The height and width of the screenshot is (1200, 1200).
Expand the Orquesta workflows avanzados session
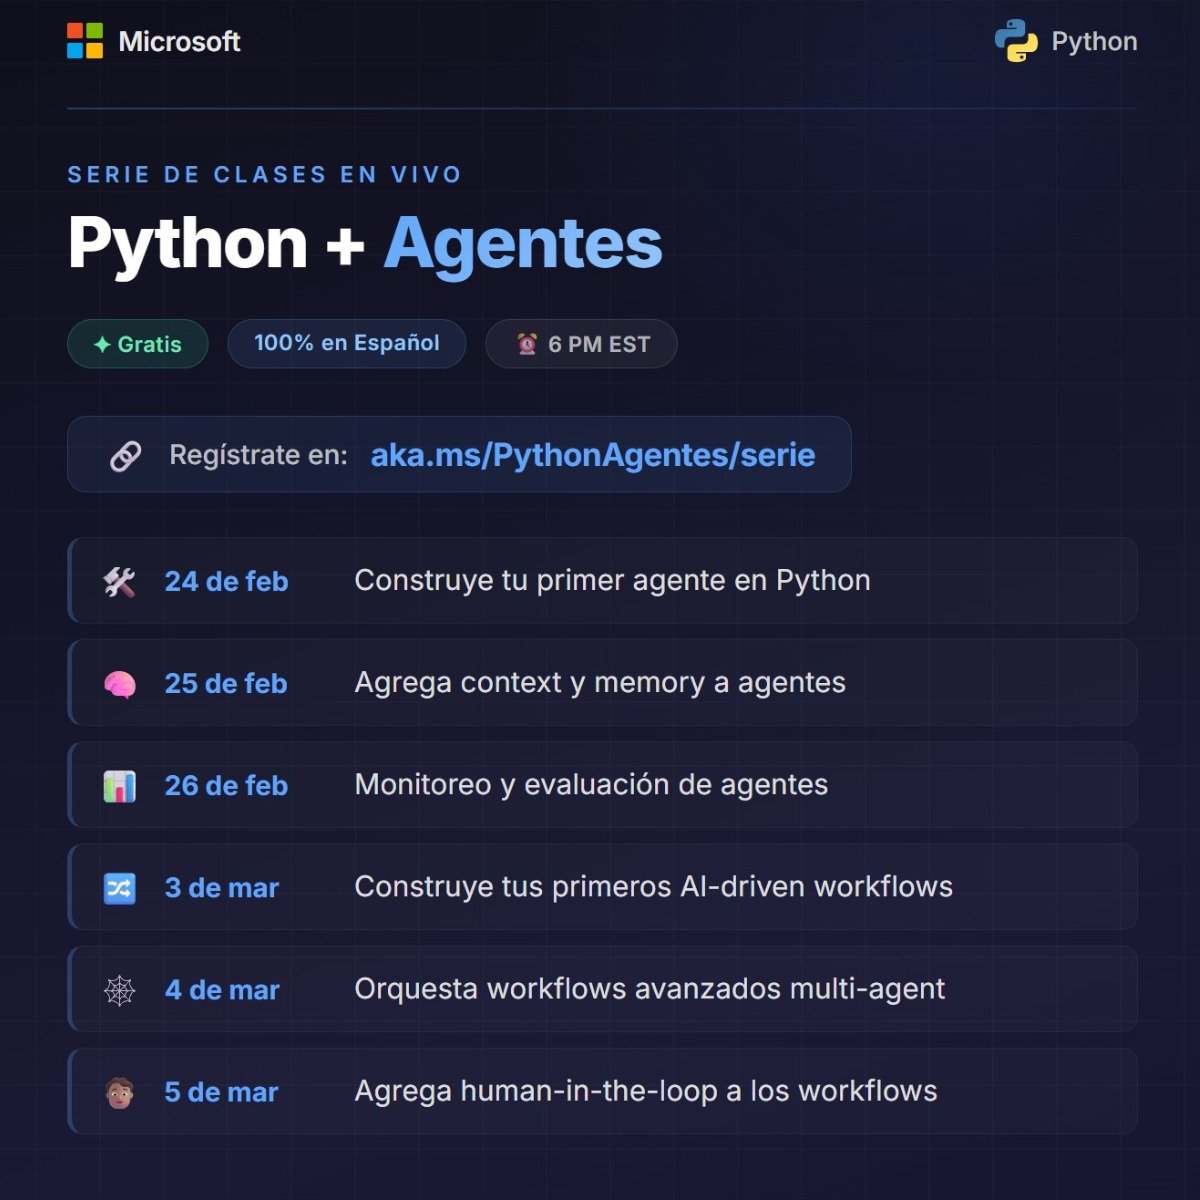tap(600, 989)
